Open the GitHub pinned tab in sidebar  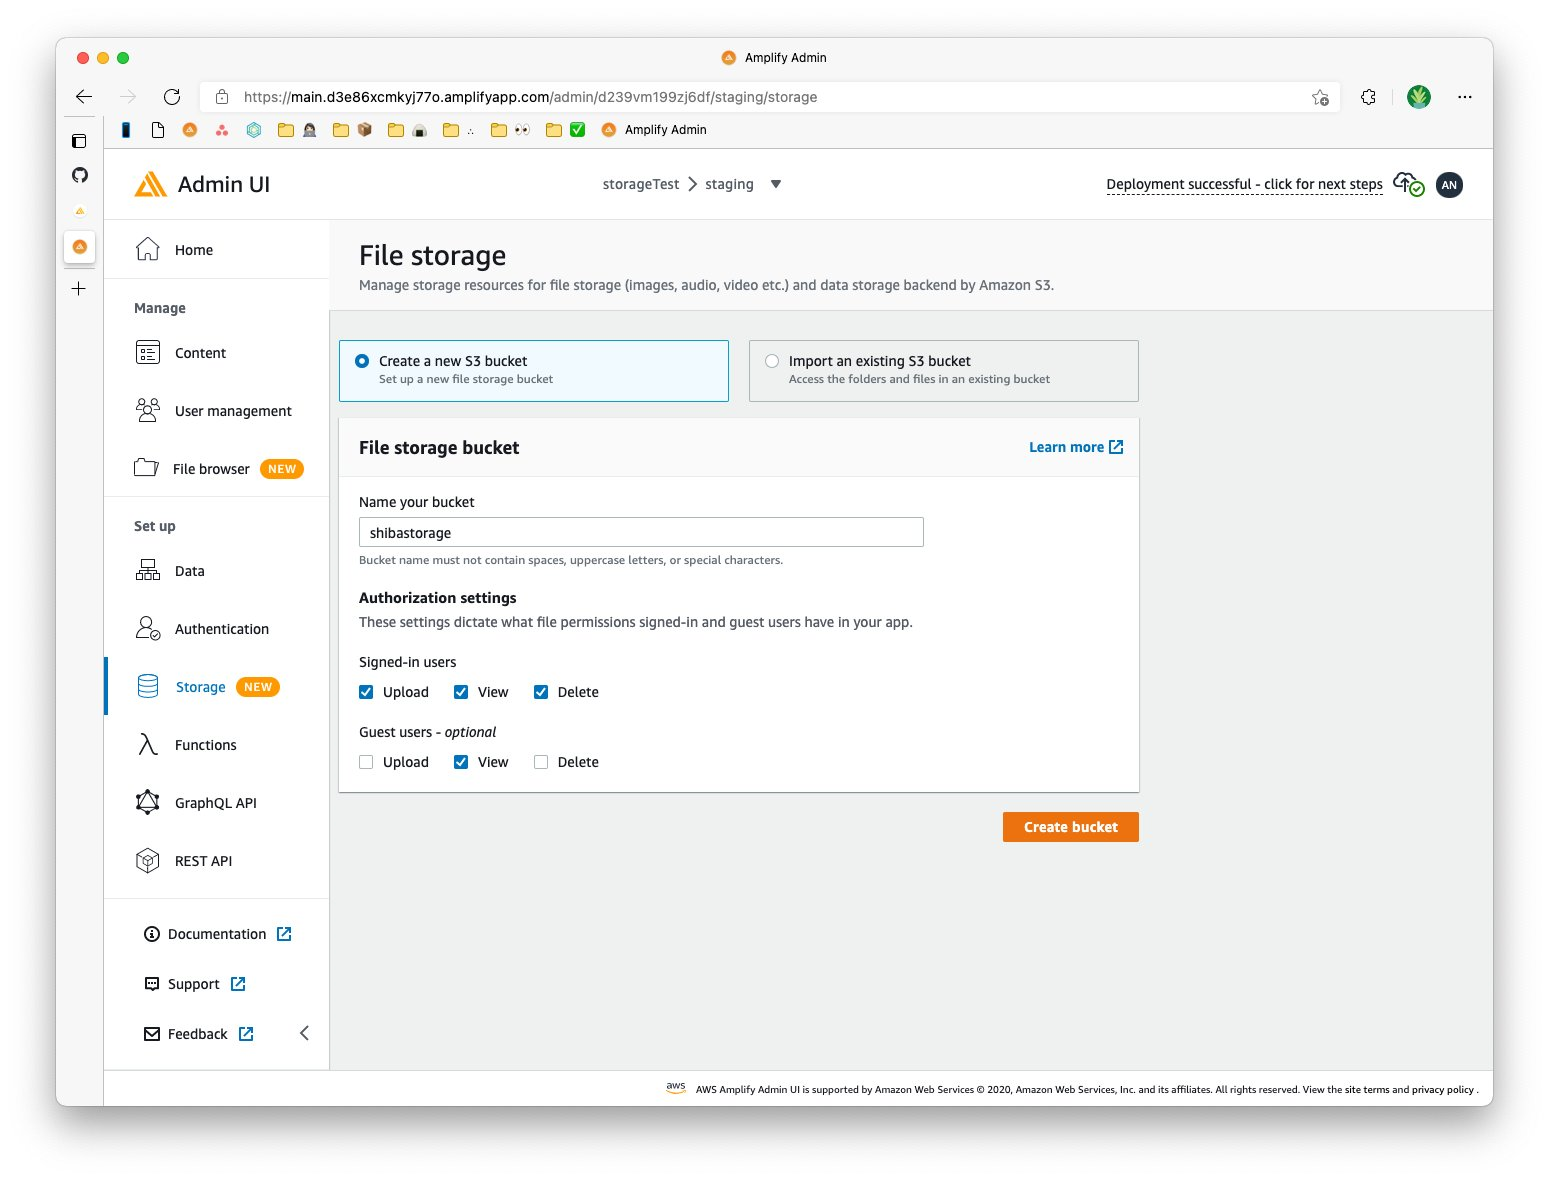(80, 175)
